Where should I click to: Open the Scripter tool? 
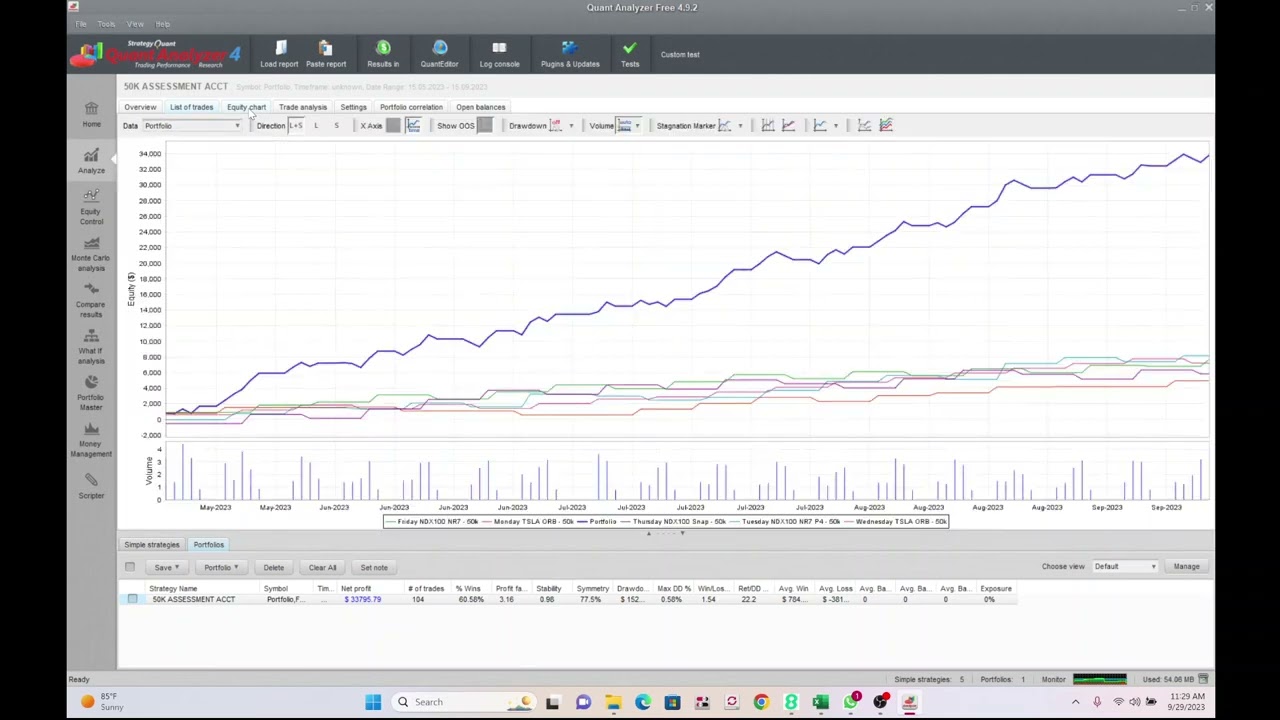[91, 486]
